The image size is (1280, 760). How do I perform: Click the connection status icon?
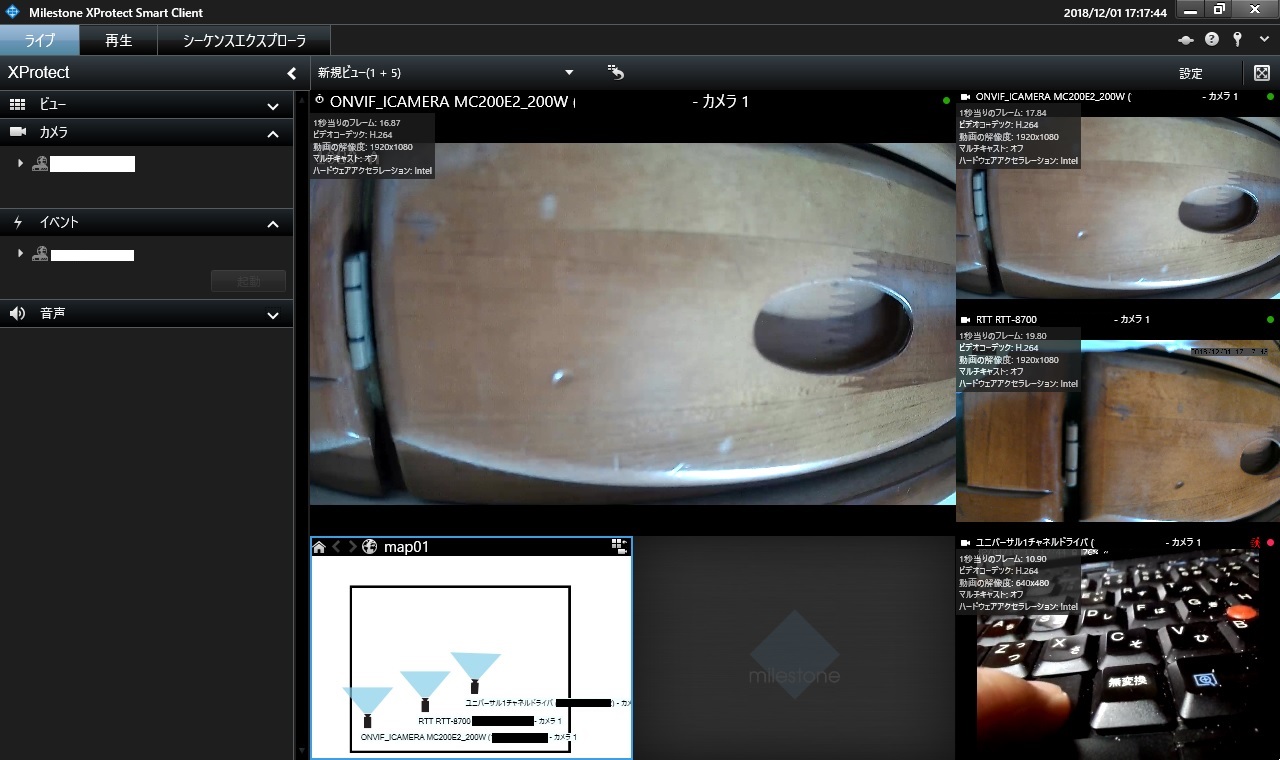click(1187, 40)
